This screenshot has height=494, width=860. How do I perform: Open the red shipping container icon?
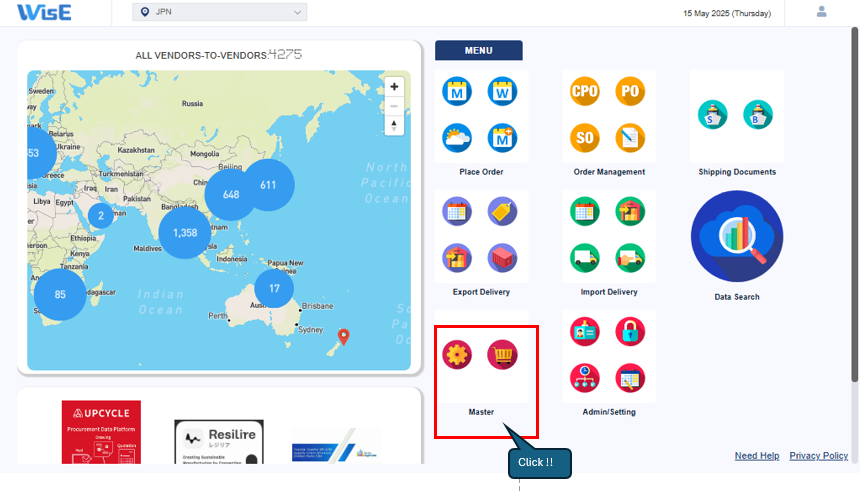click(502, 257)
